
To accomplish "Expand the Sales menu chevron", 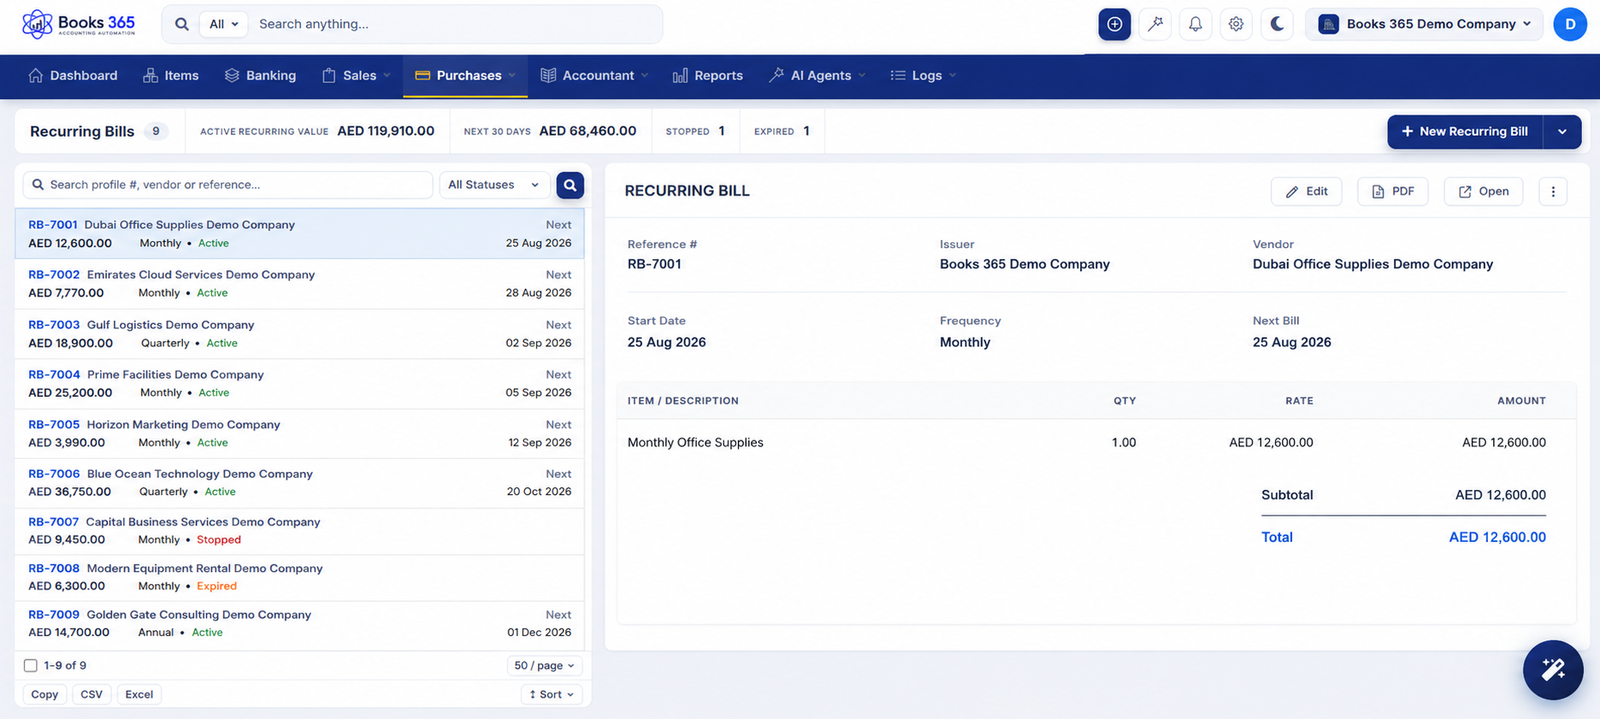I will tap(387, 76).
